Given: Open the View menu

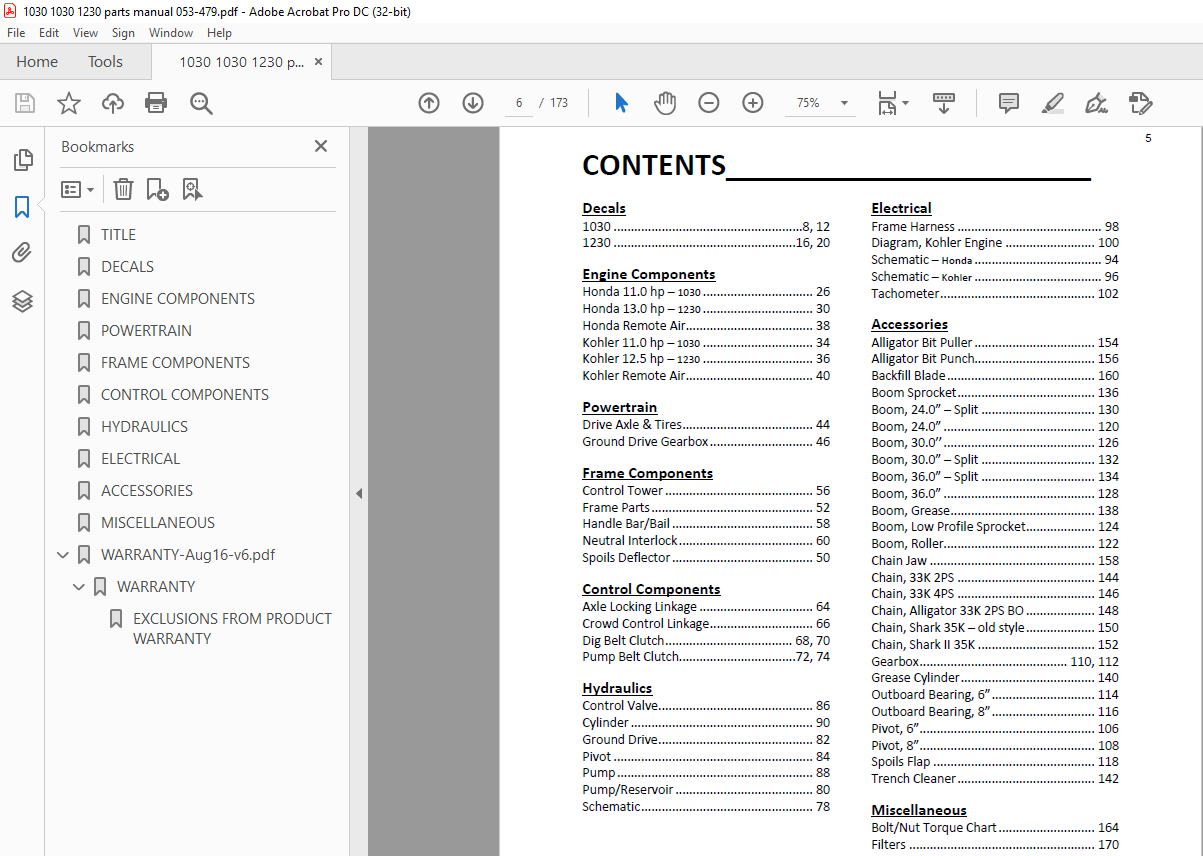Looking at the screenshot, I should [x=85, y=32].
